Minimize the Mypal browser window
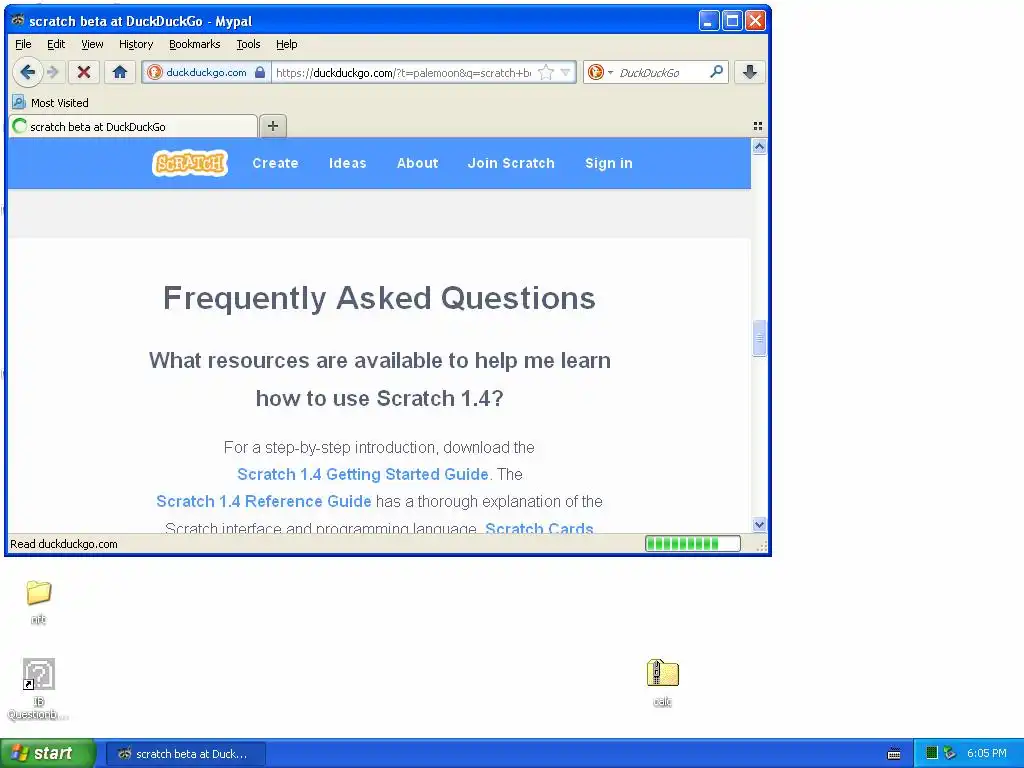The width and height of the screenshot is (1024, 768). tap(709, 21)
